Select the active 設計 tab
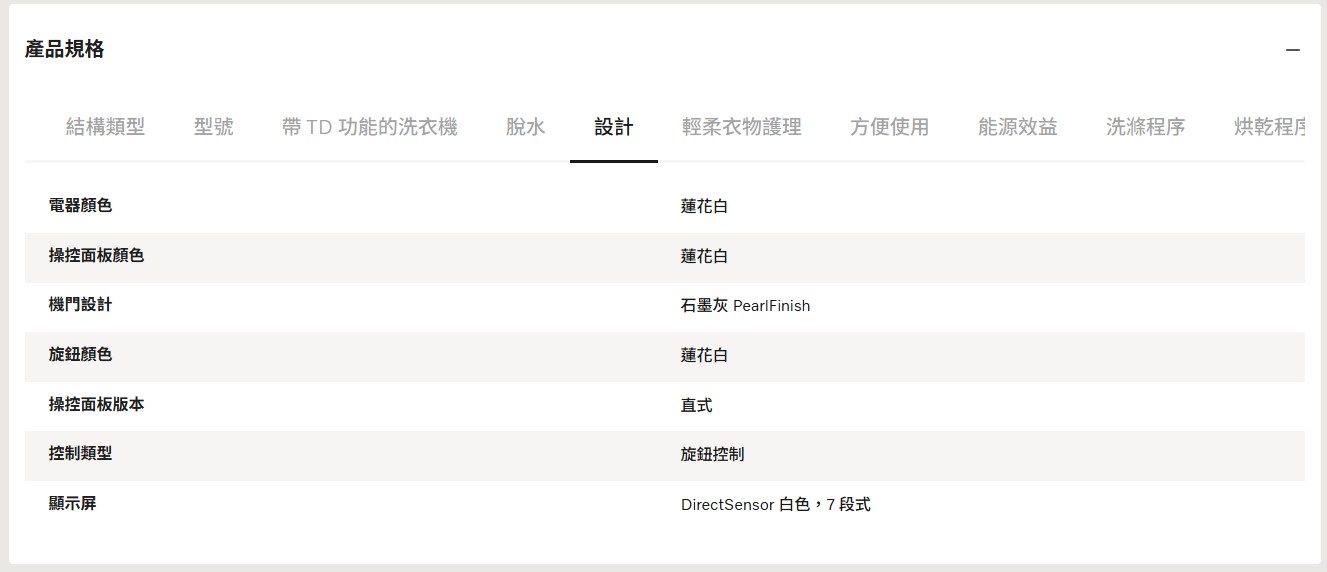The width and height of the screenshot is (1327, 572). point(614,127)
